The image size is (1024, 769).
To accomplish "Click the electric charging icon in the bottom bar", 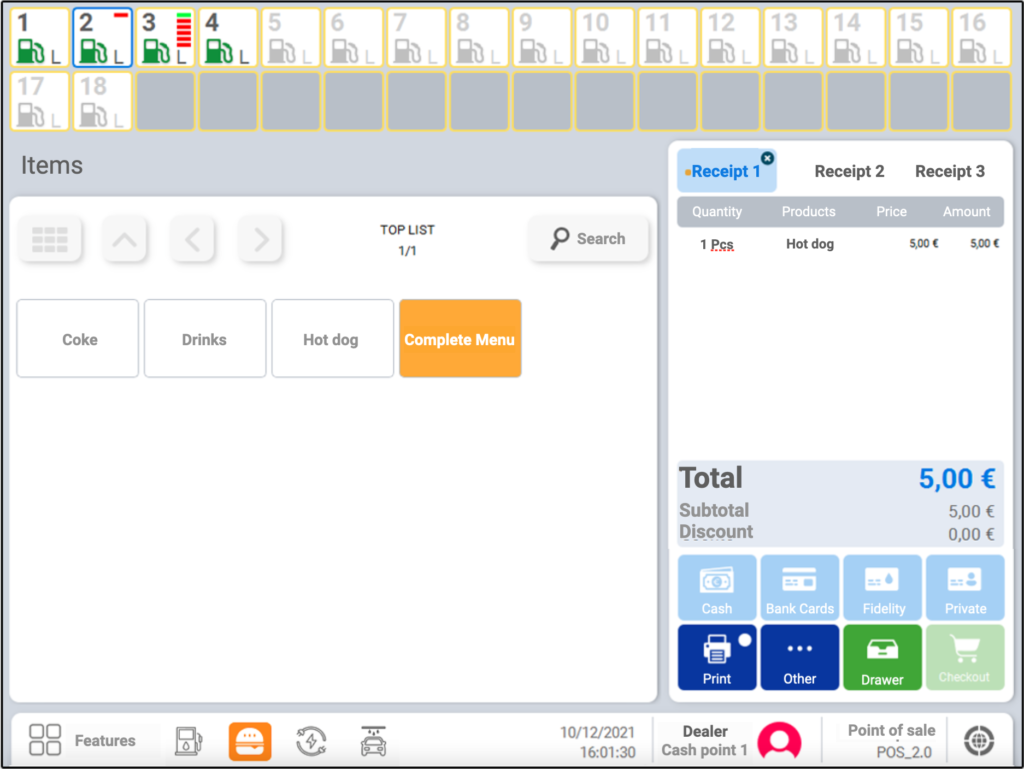I will point(311,740).
